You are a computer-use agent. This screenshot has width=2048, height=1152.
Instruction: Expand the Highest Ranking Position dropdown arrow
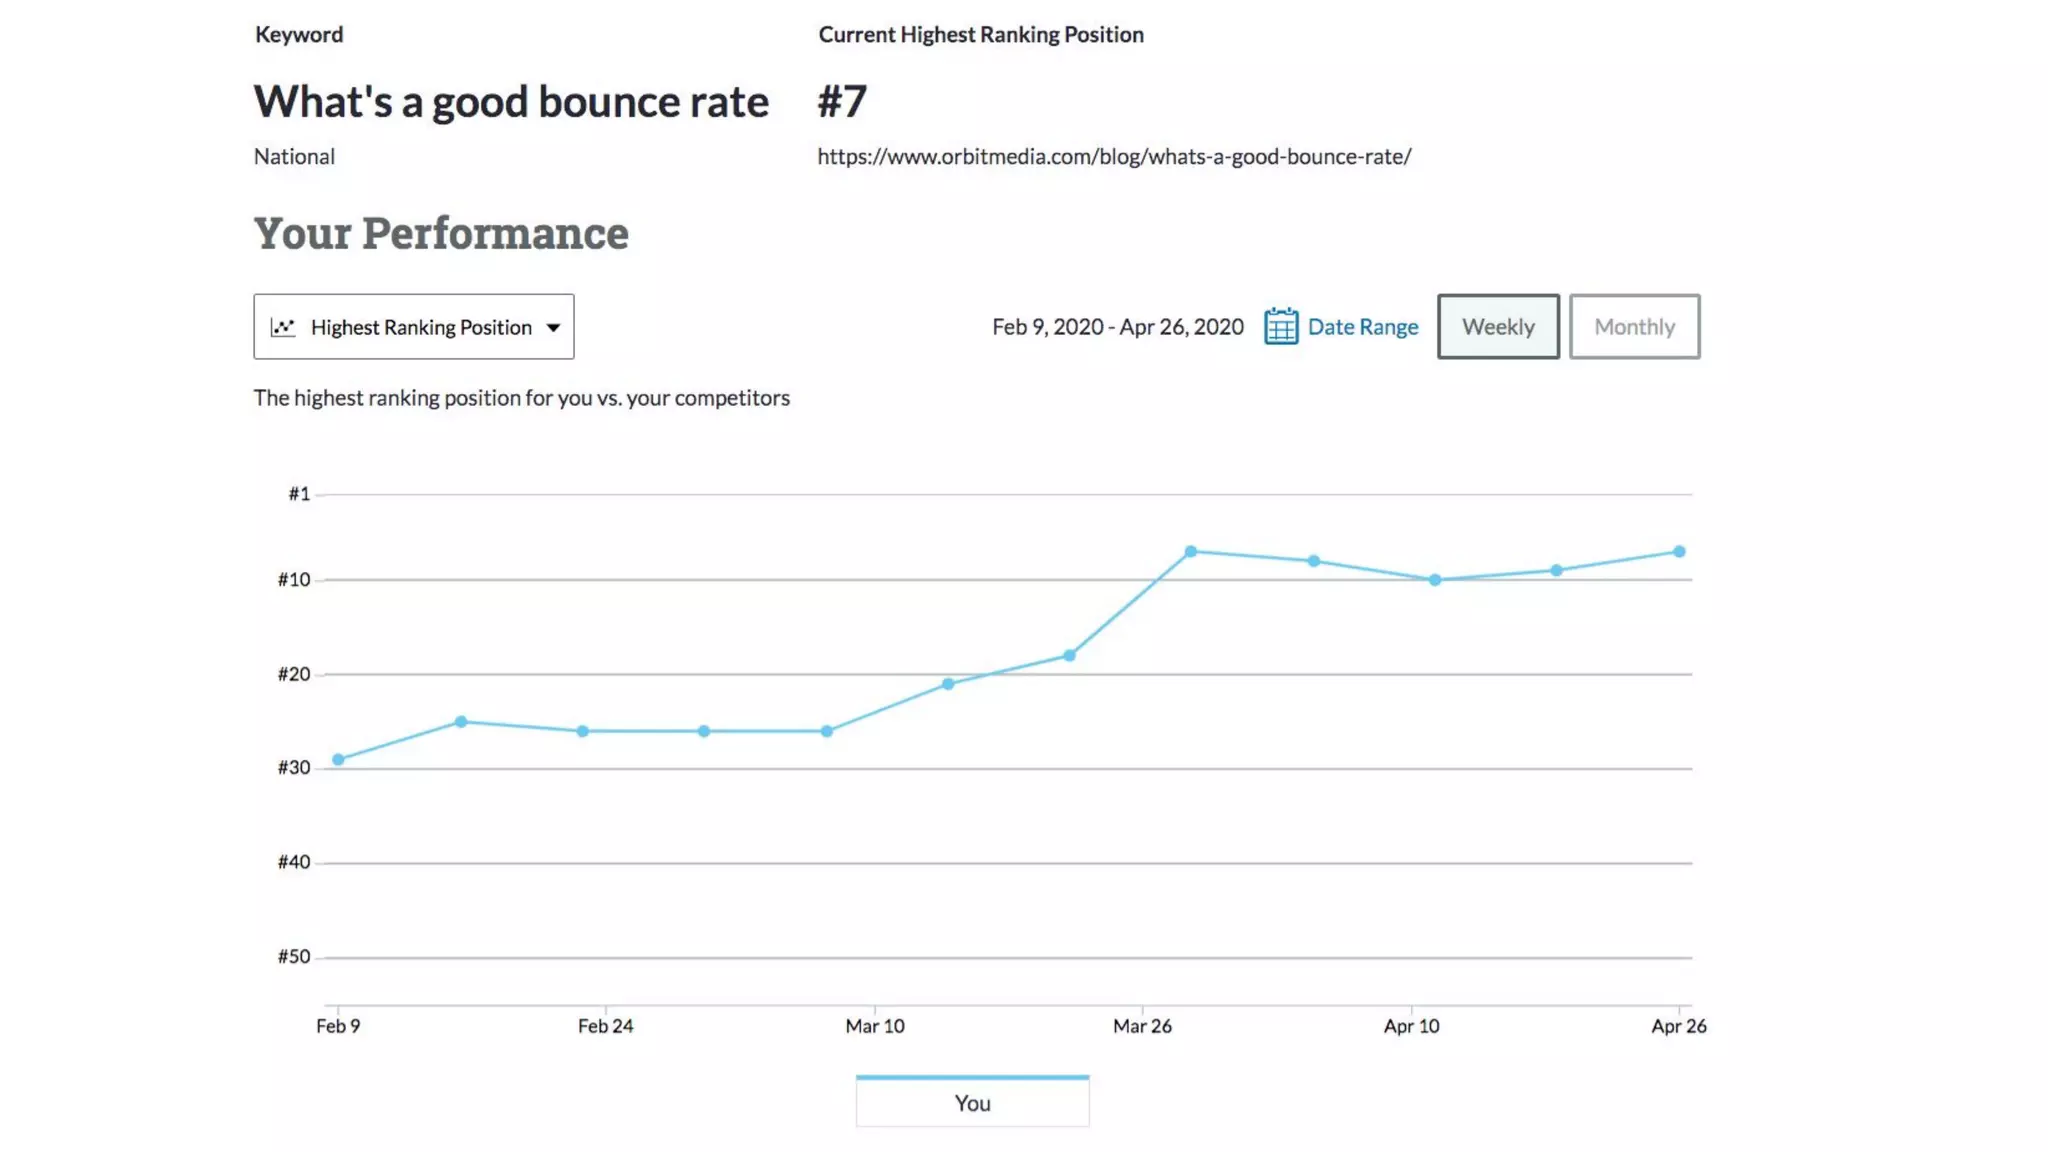point(553,327)
